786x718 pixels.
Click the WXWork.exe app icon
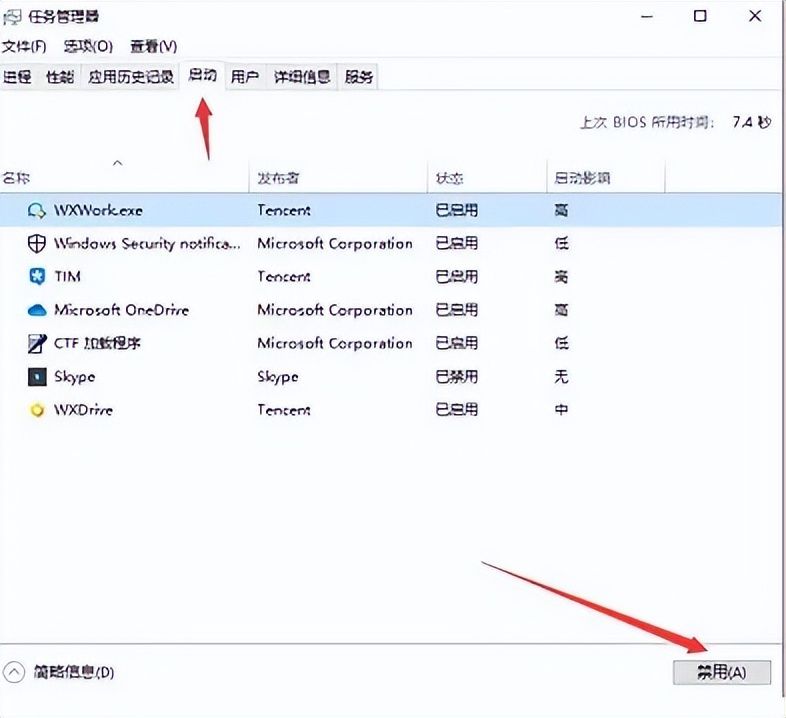37,210
